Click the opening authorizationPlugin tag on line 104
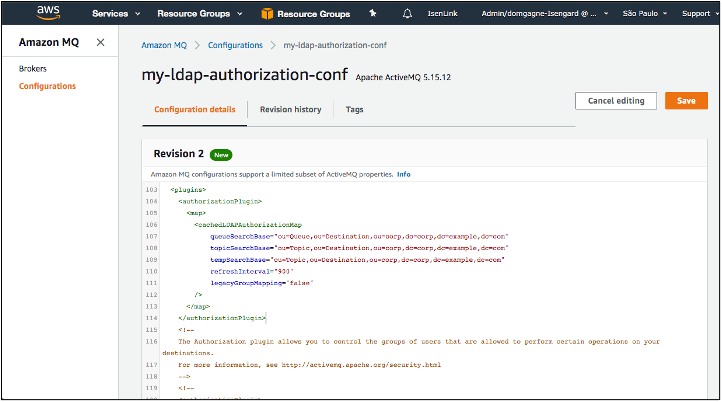Viewport: 722px width, 402px height. click(220, 201)
